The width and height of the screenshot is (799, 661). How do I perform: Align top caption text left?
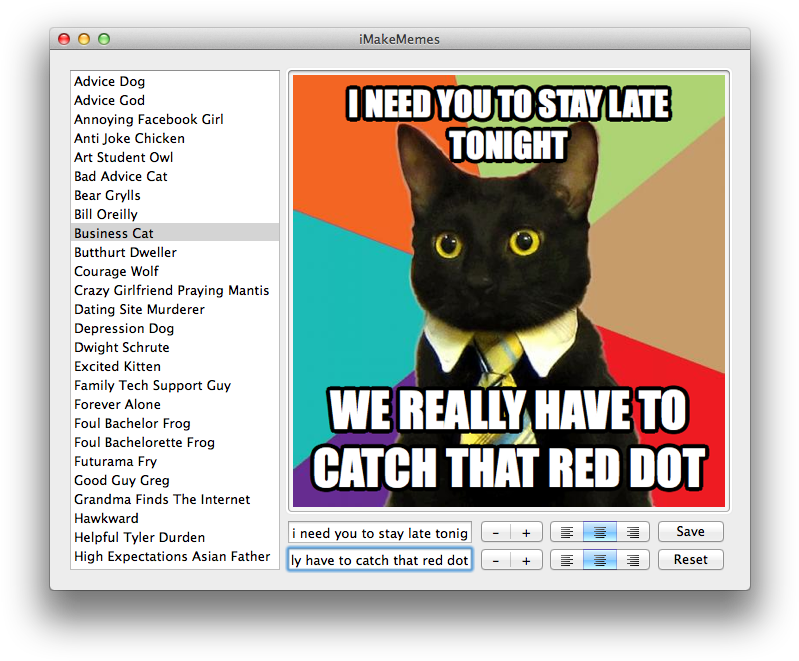coord(567,532)
